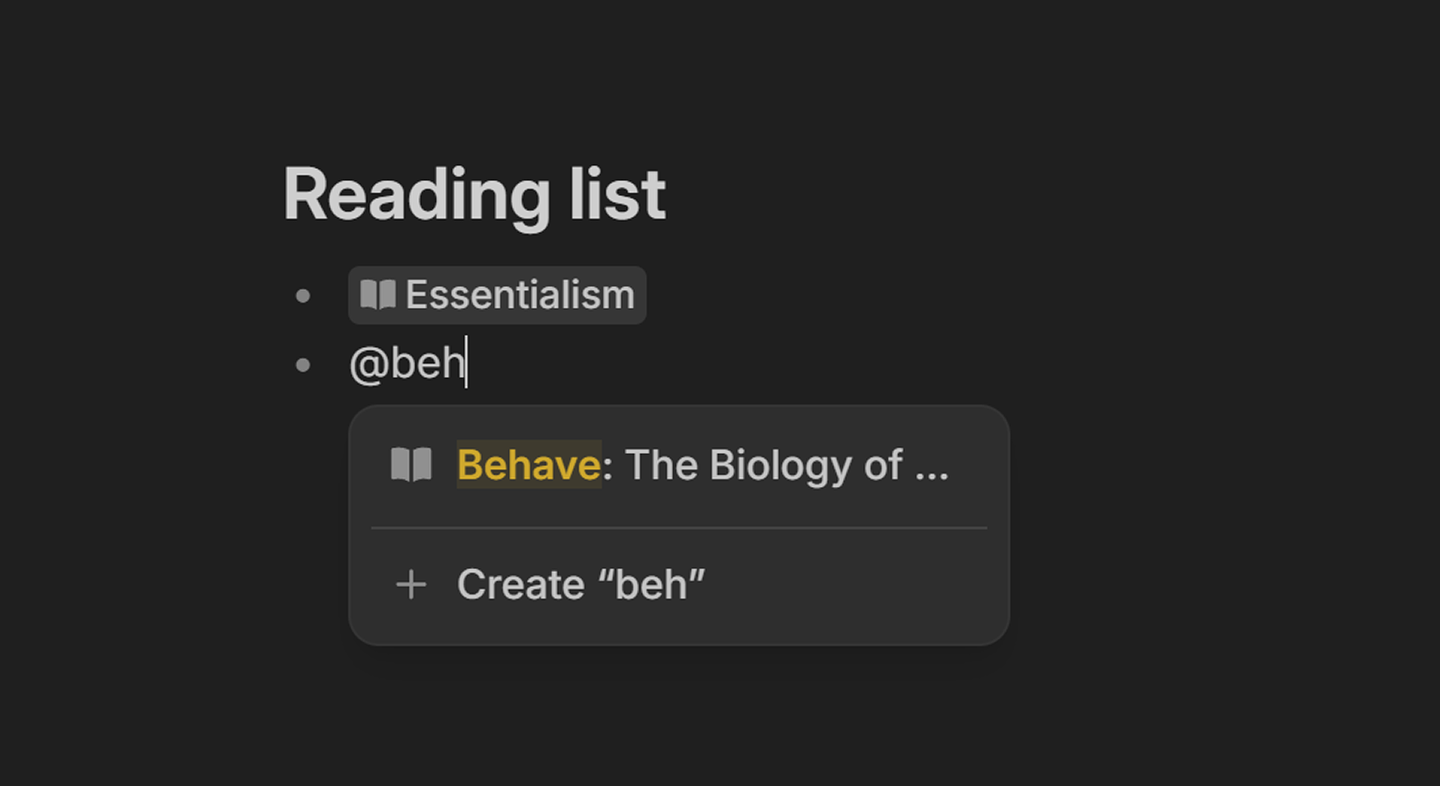Place the cursor in the @beh text
The width and height of the screenshot is (1440, 786).
point(430,363)
